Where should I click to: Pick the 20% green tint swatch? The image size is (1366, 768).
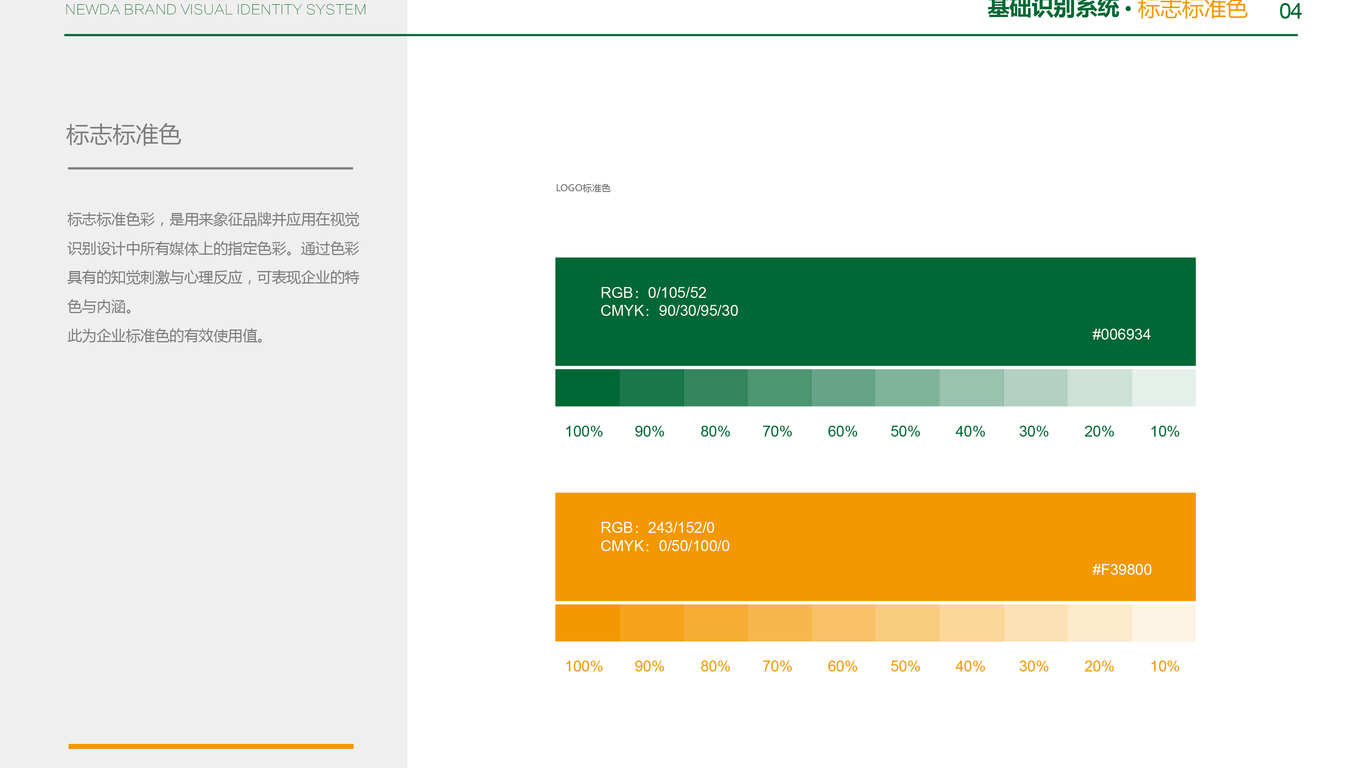1100,388
